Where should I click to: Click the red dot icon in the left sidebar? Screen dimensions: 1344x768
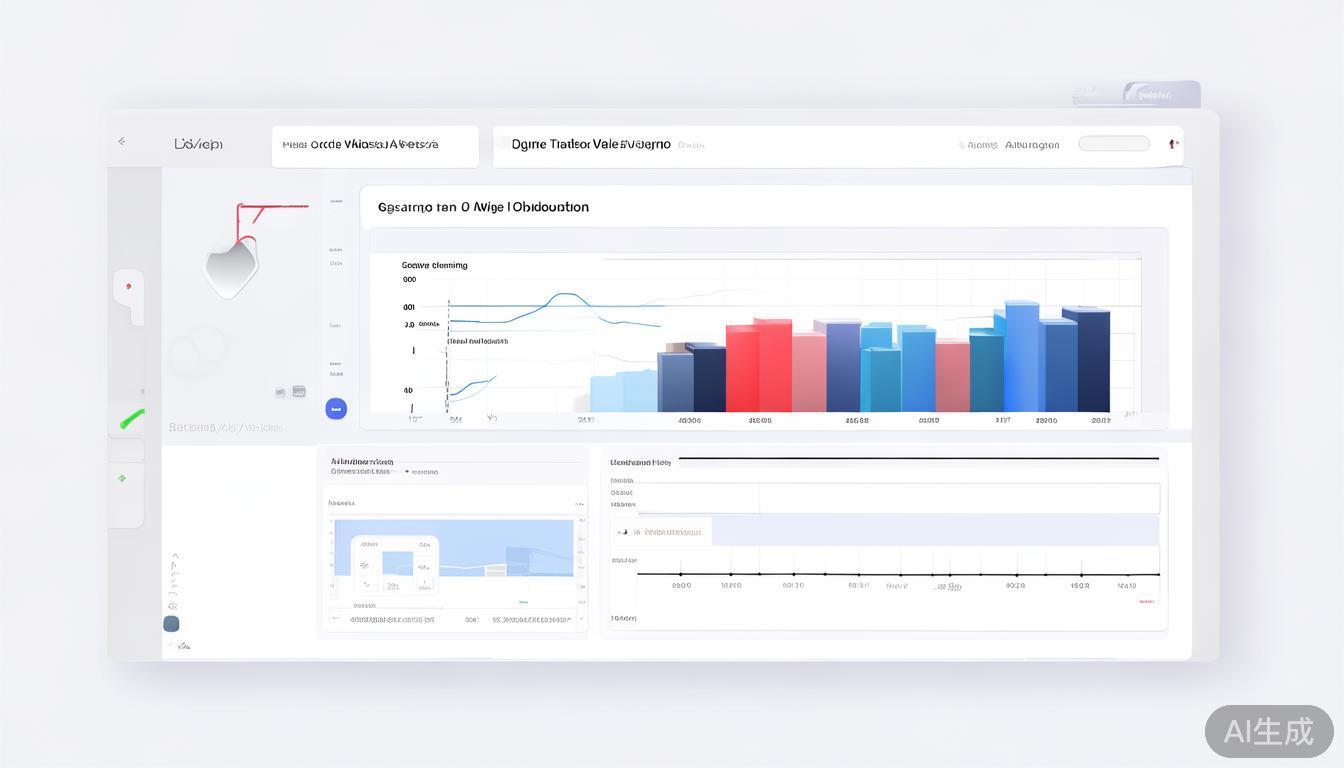click(128, 287)
